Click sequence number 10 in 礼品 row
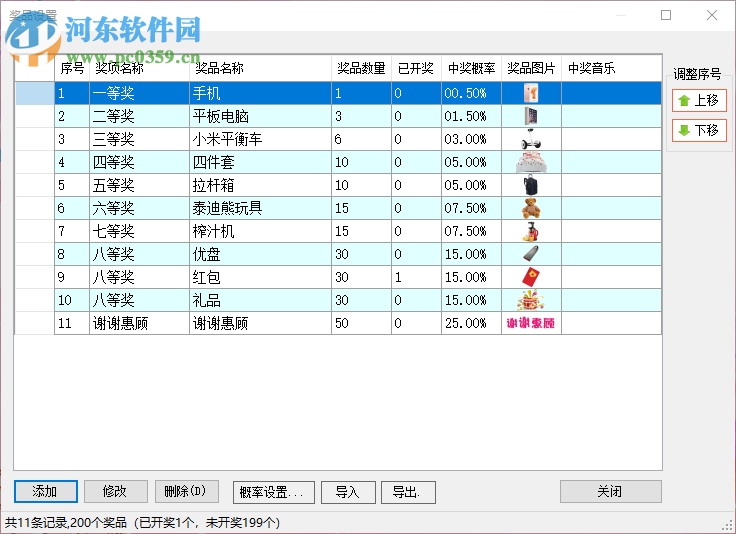 pos(72,300)
